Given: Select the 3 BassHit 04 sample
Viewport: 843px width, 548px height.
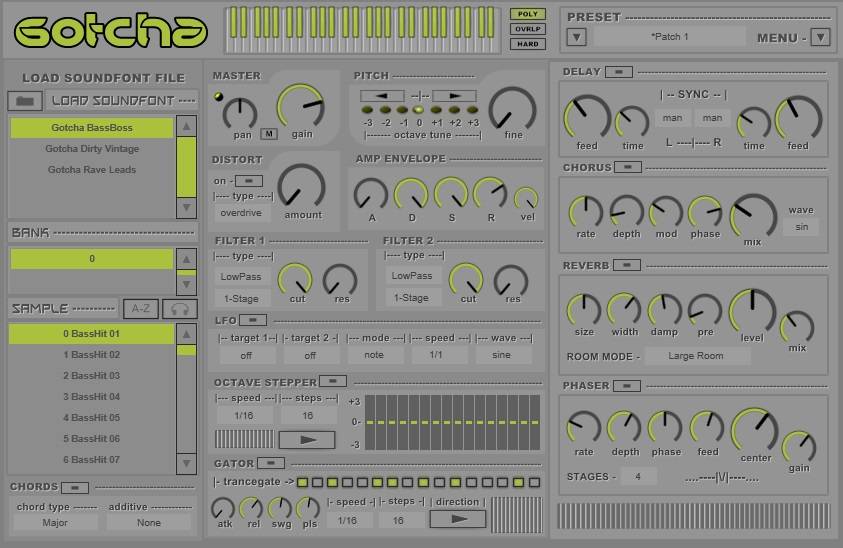Looking at the screenshot, I should click(x=92, y=397).
